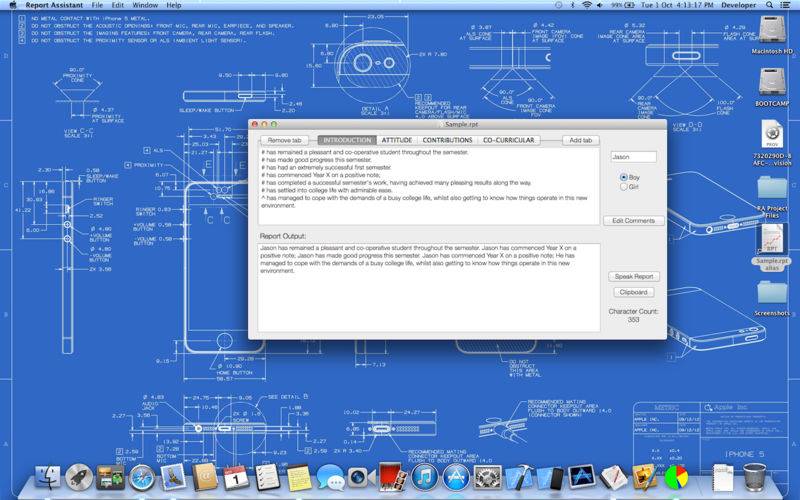Click inside the Report Output text area
The image size is (800, 500).
click(429, 288)
